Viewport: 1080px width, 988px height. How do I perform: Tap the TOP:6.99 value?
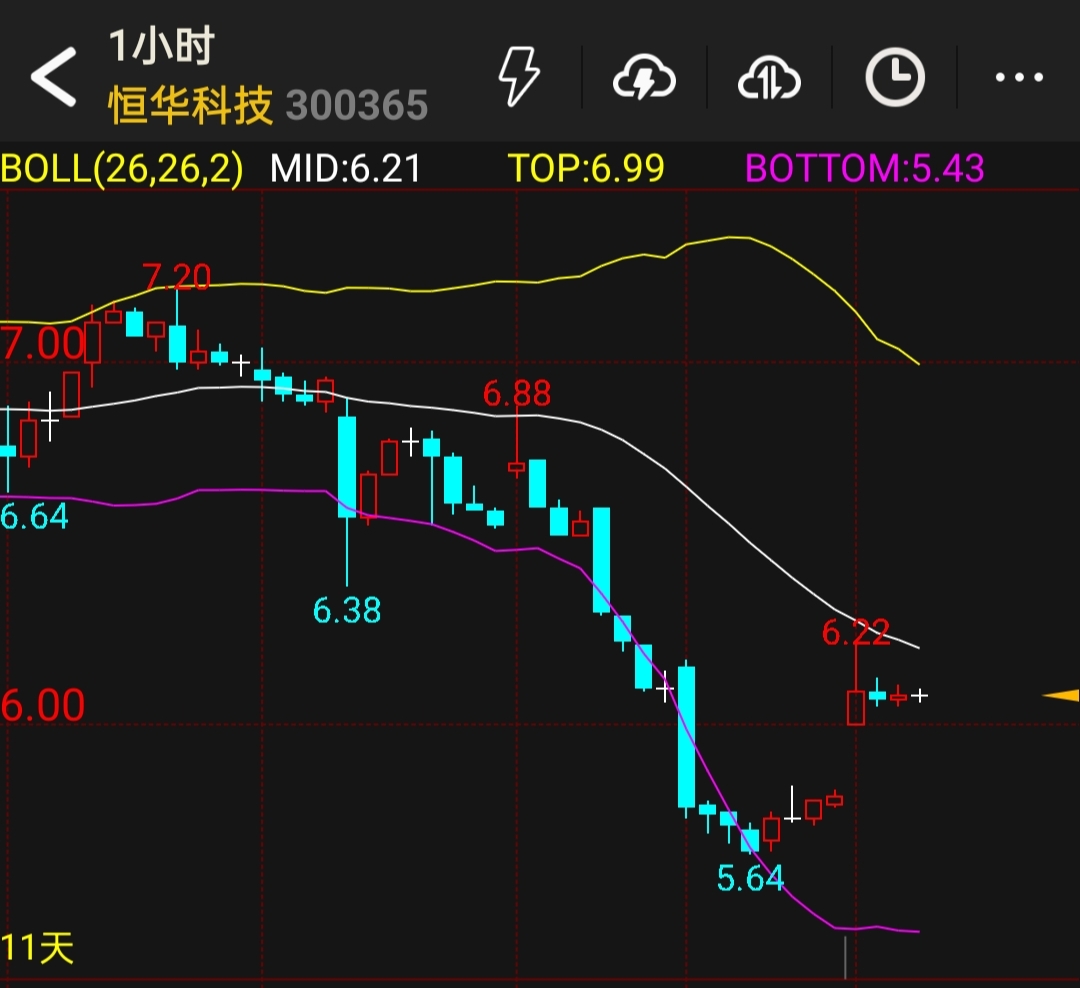pos(586,168)
